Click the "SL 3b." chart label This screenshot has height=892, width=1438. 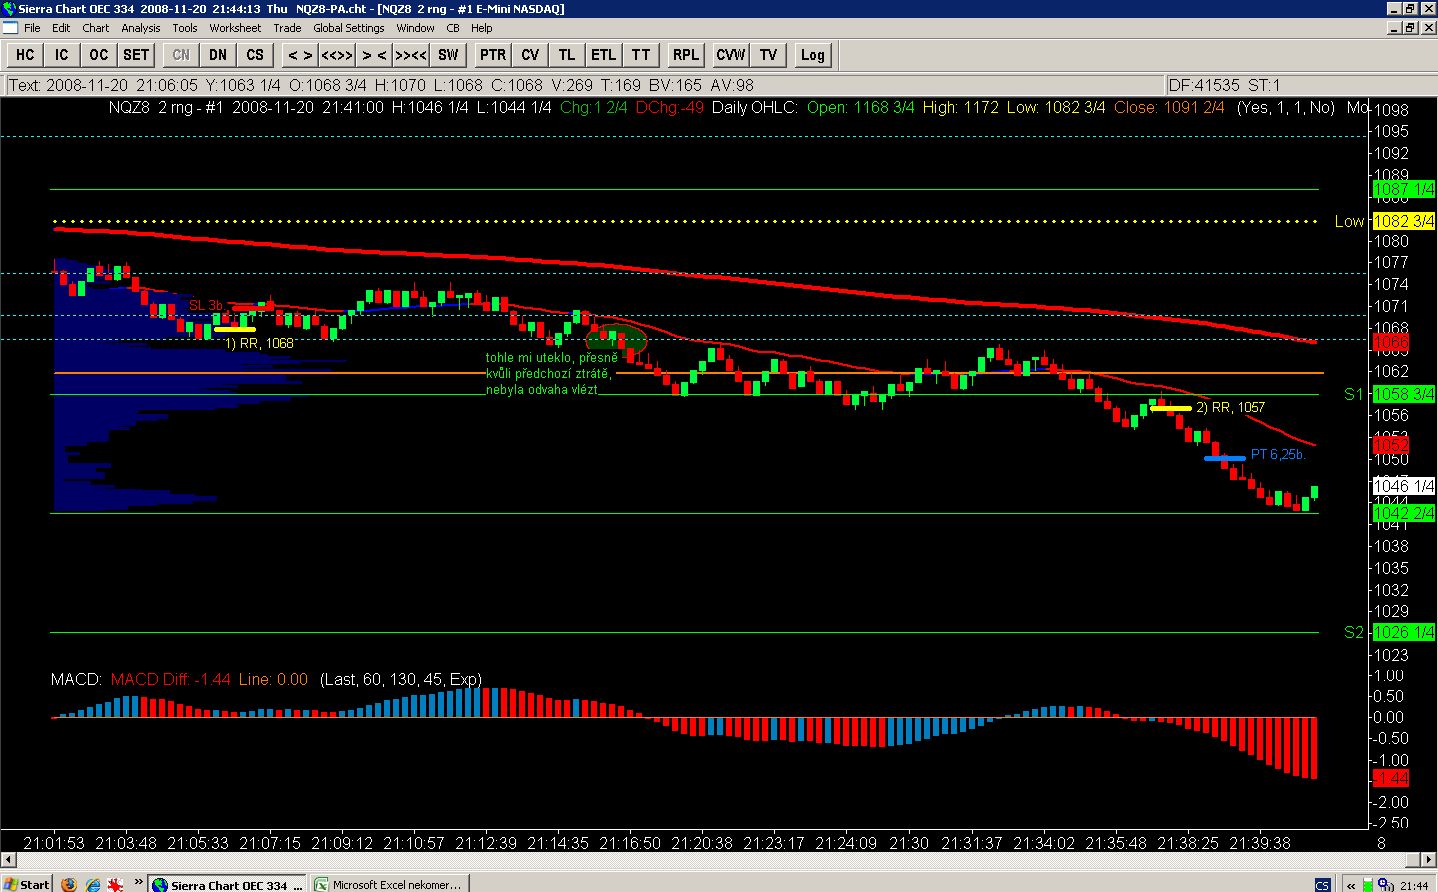[x=206, y=305]
